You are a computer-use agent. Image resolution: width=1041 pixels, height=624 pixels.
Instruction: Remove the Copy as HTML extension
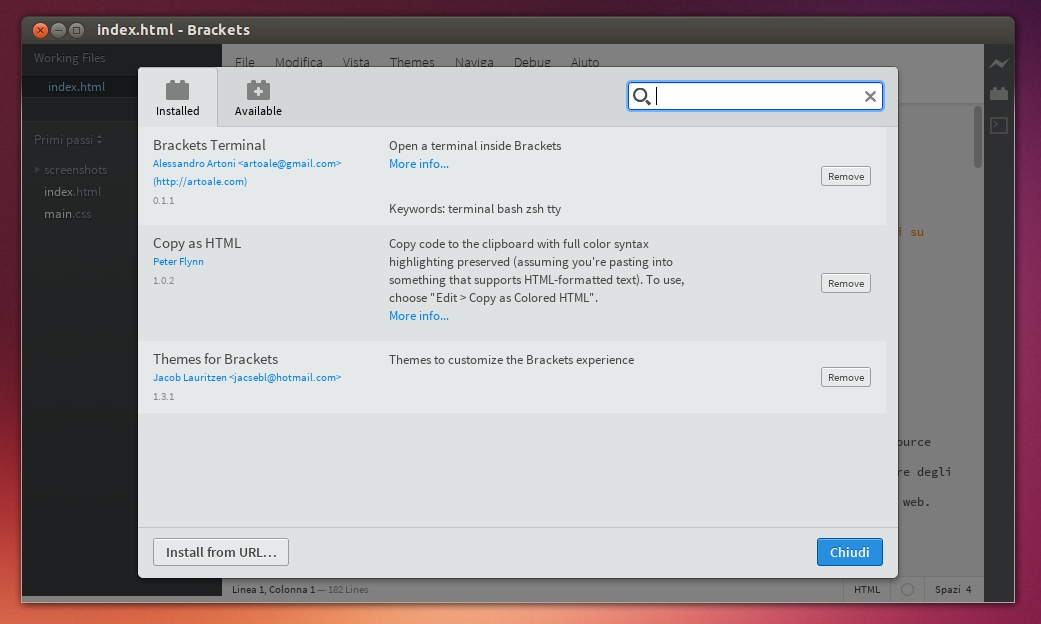[845, 283]
